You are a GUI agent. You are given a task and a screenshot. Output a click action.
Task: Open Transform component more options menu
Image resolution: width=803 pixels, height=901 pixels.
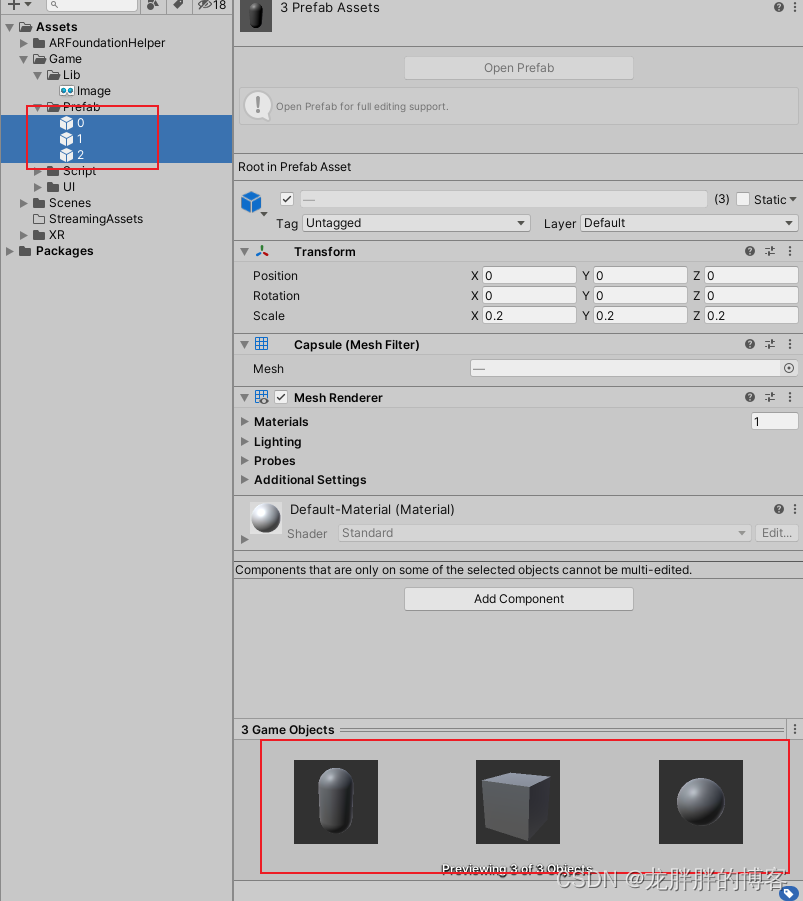790,251
